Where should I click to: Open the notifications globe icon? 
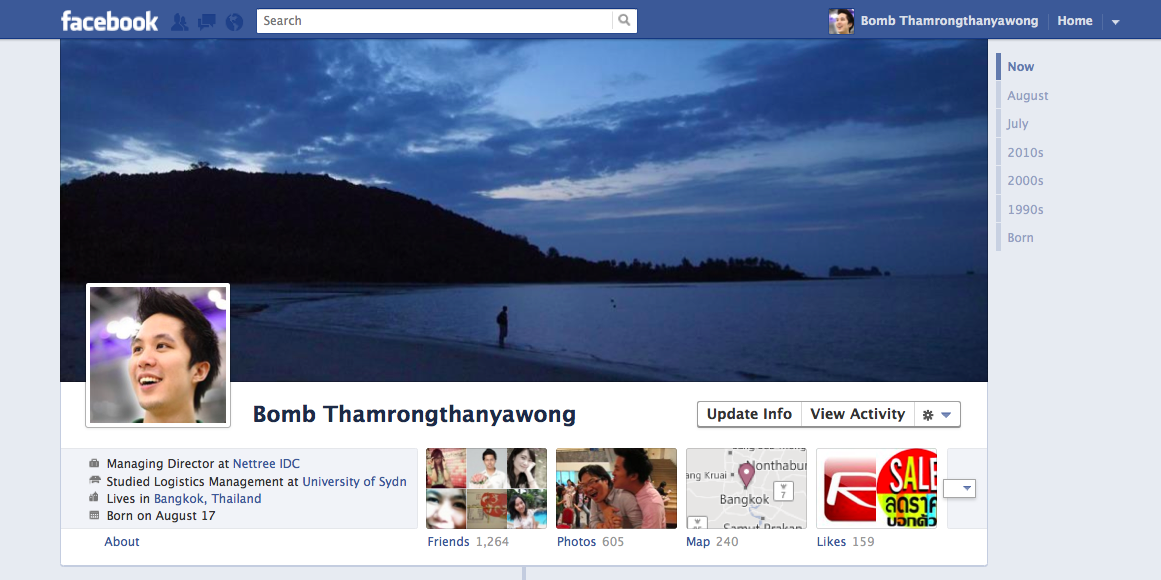pyautogui.click(x=234, y=21)
